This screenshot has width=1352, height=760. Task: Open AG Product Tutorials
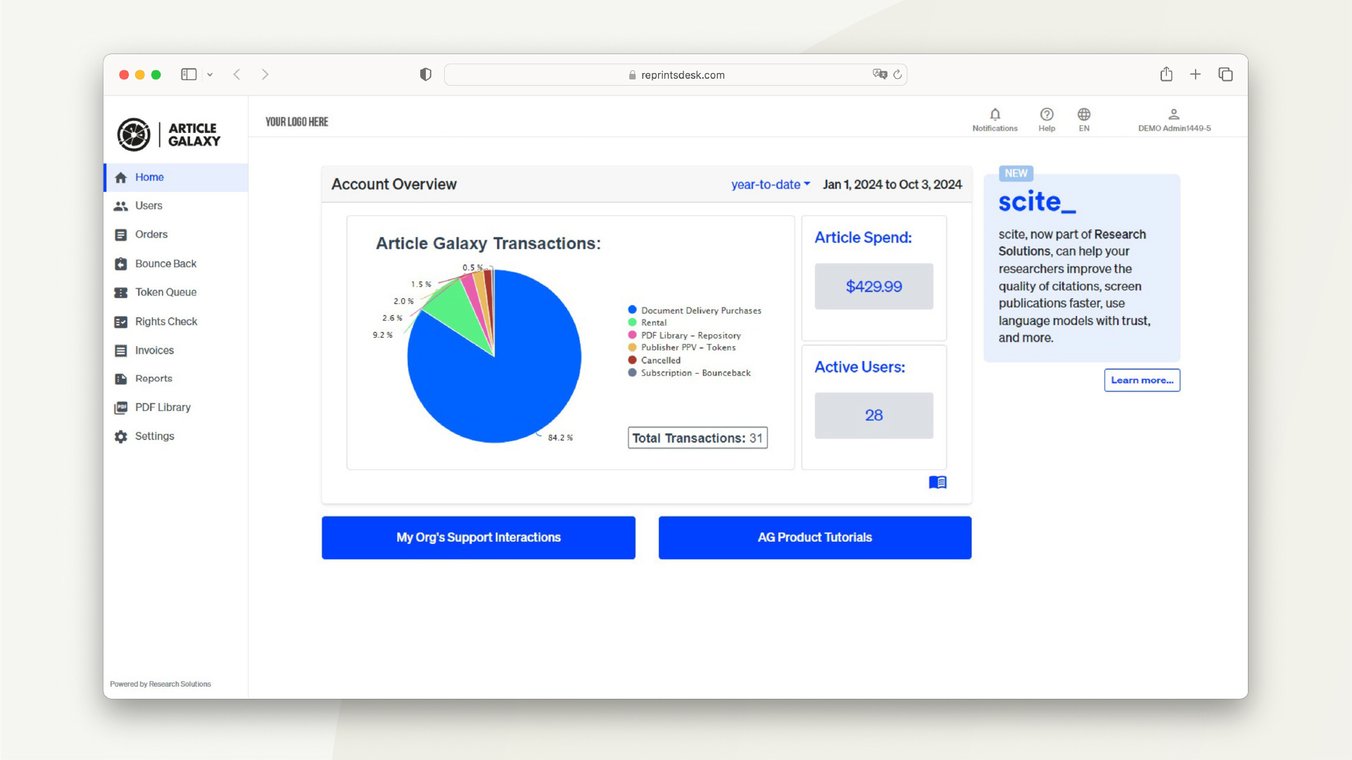[815, 538]
